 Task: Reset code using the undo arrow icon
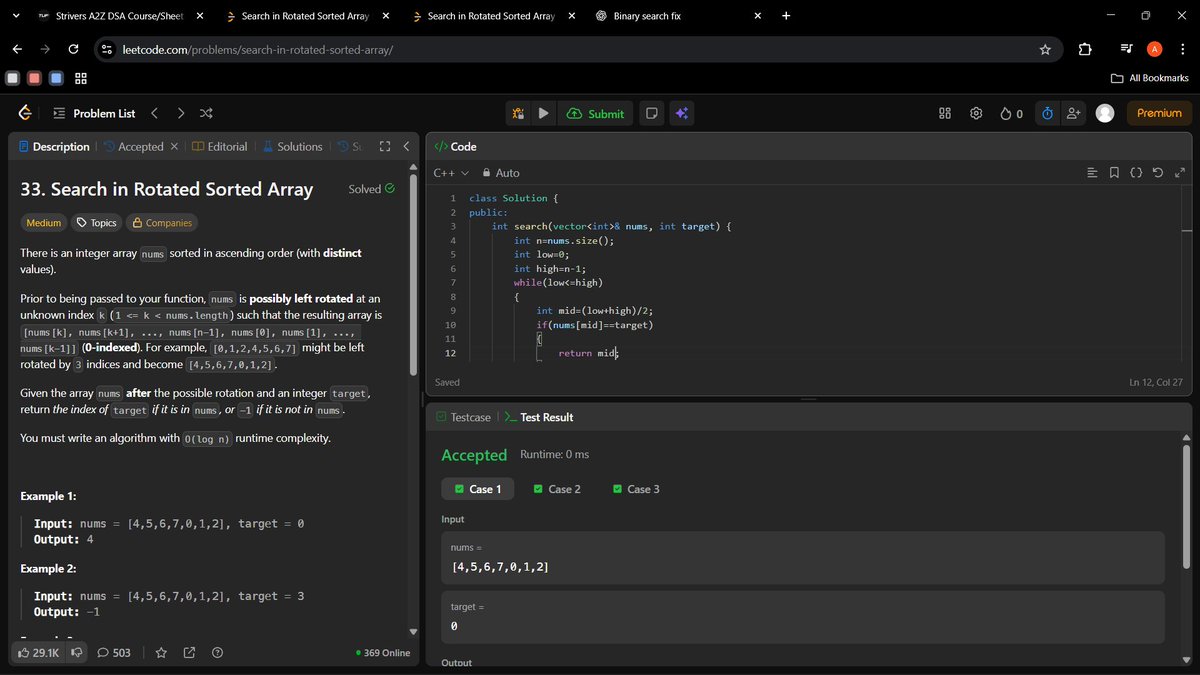tap(1157, 172)
